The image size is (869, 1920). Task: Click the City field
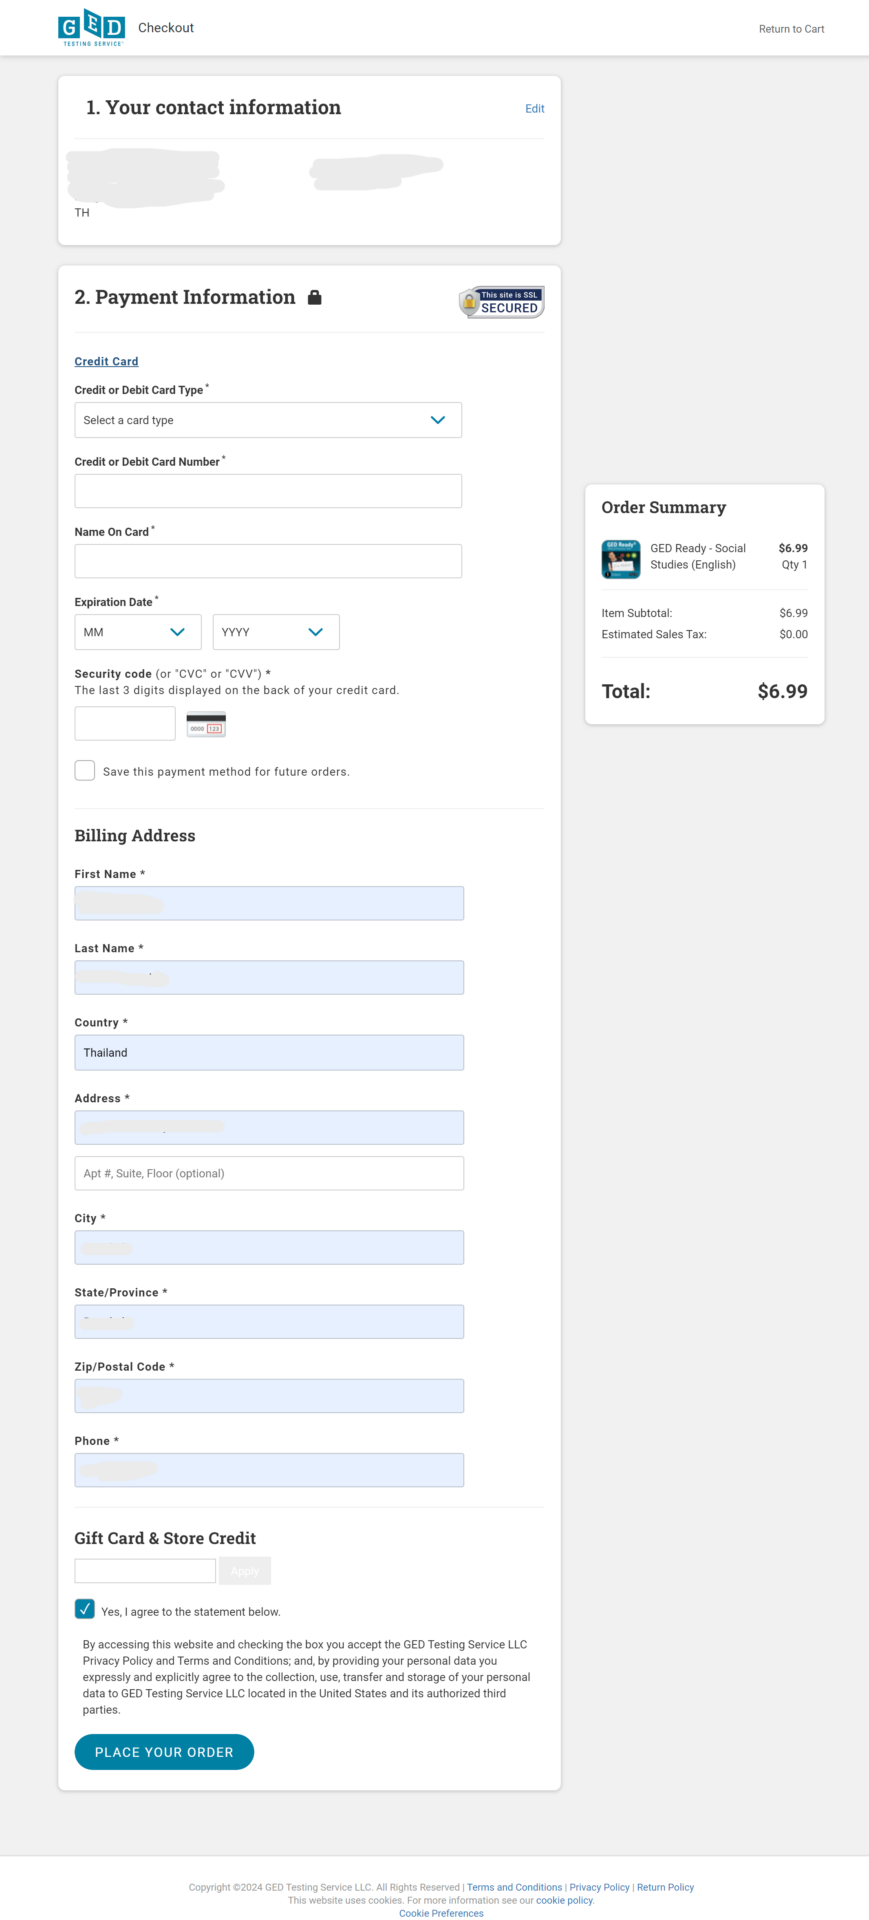(269, 1247)
